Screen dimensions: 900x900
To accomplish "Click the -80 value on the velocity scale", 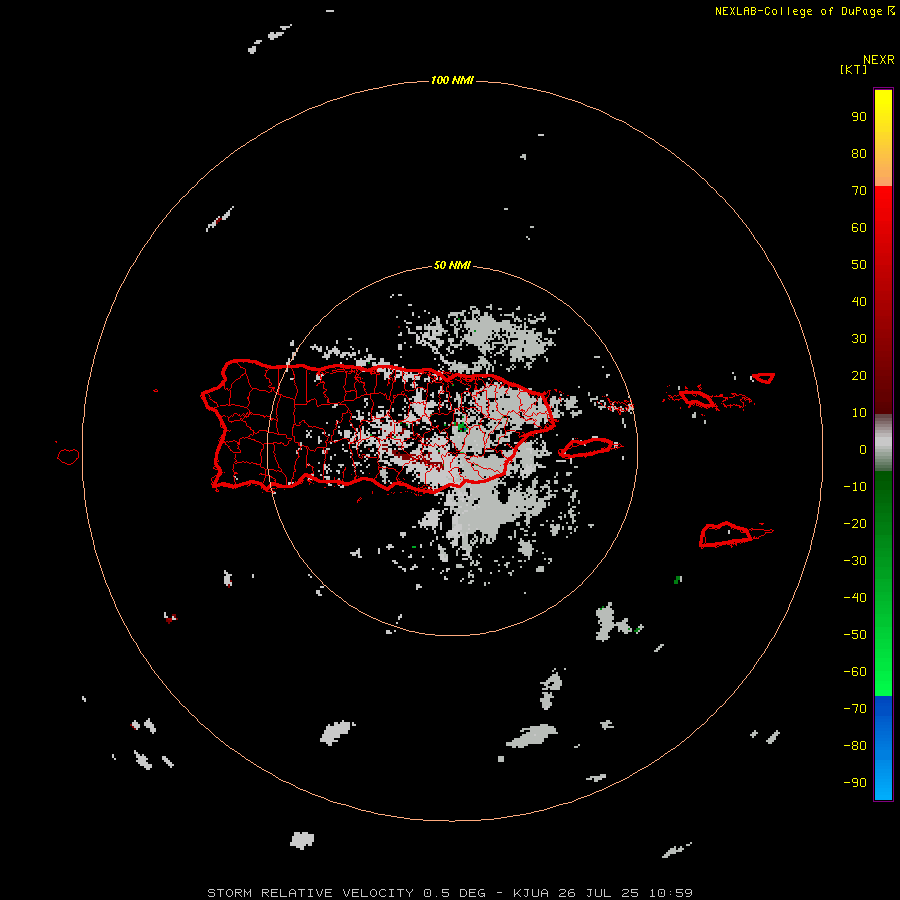I will click(x=855, y=746).
